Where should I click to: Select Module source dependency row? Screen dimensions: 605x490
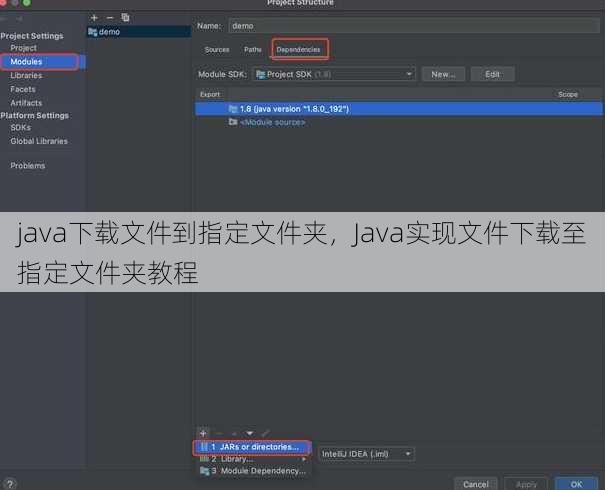398,122
